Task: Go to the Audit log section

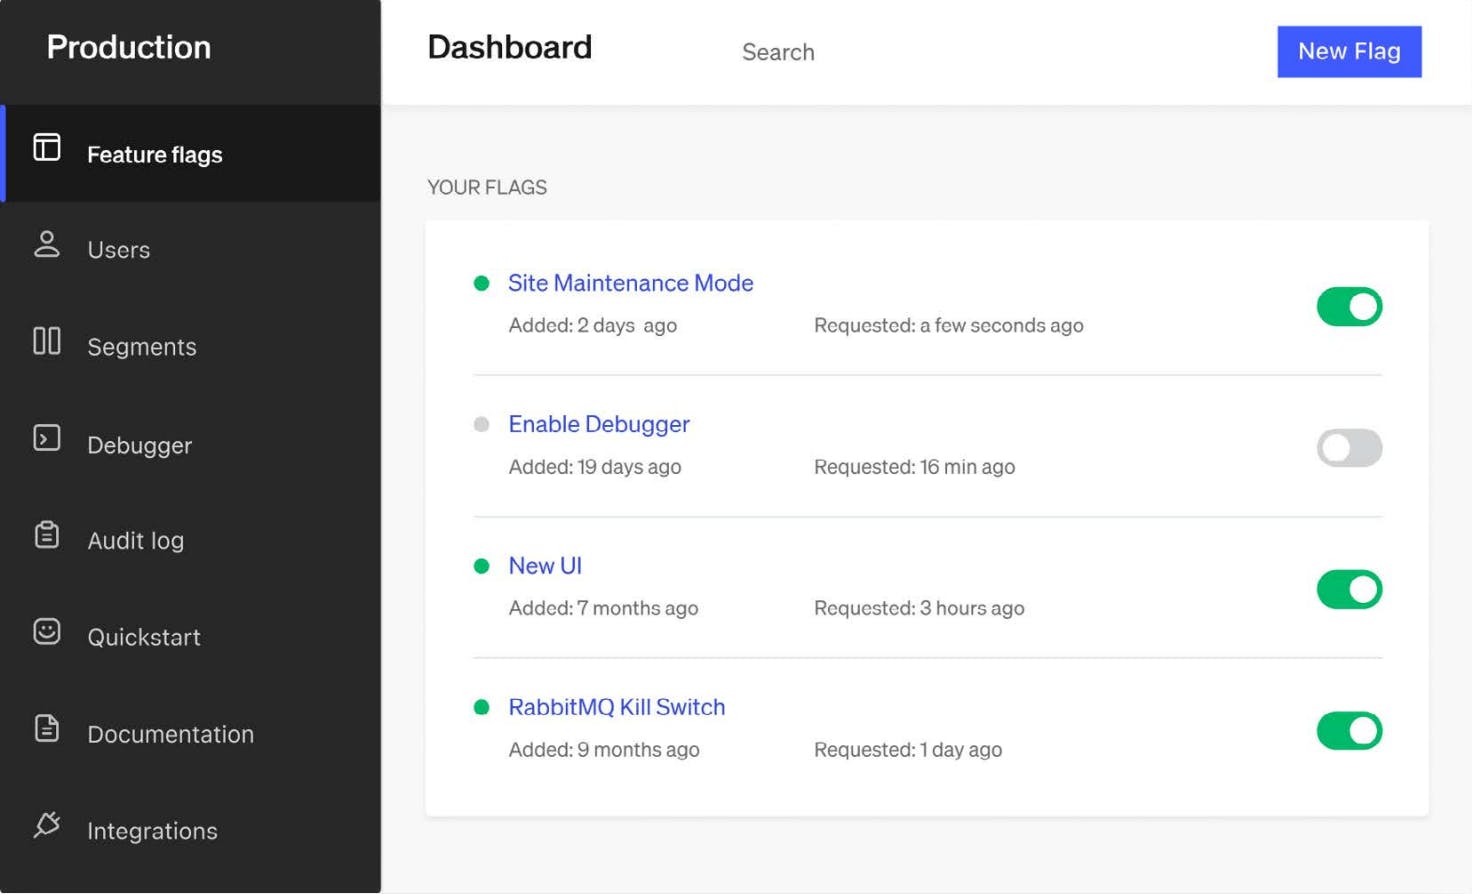Action: (x=135, y=541)
